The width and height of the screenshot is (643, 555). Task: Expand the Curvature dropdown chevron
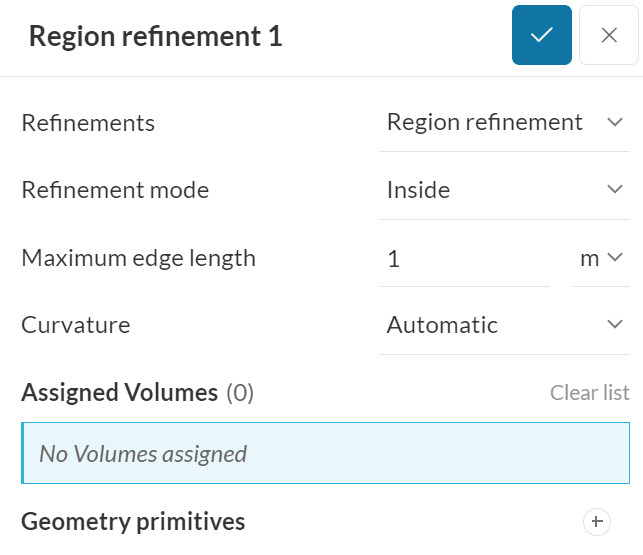pyautogui.click(x=614, y=325)
